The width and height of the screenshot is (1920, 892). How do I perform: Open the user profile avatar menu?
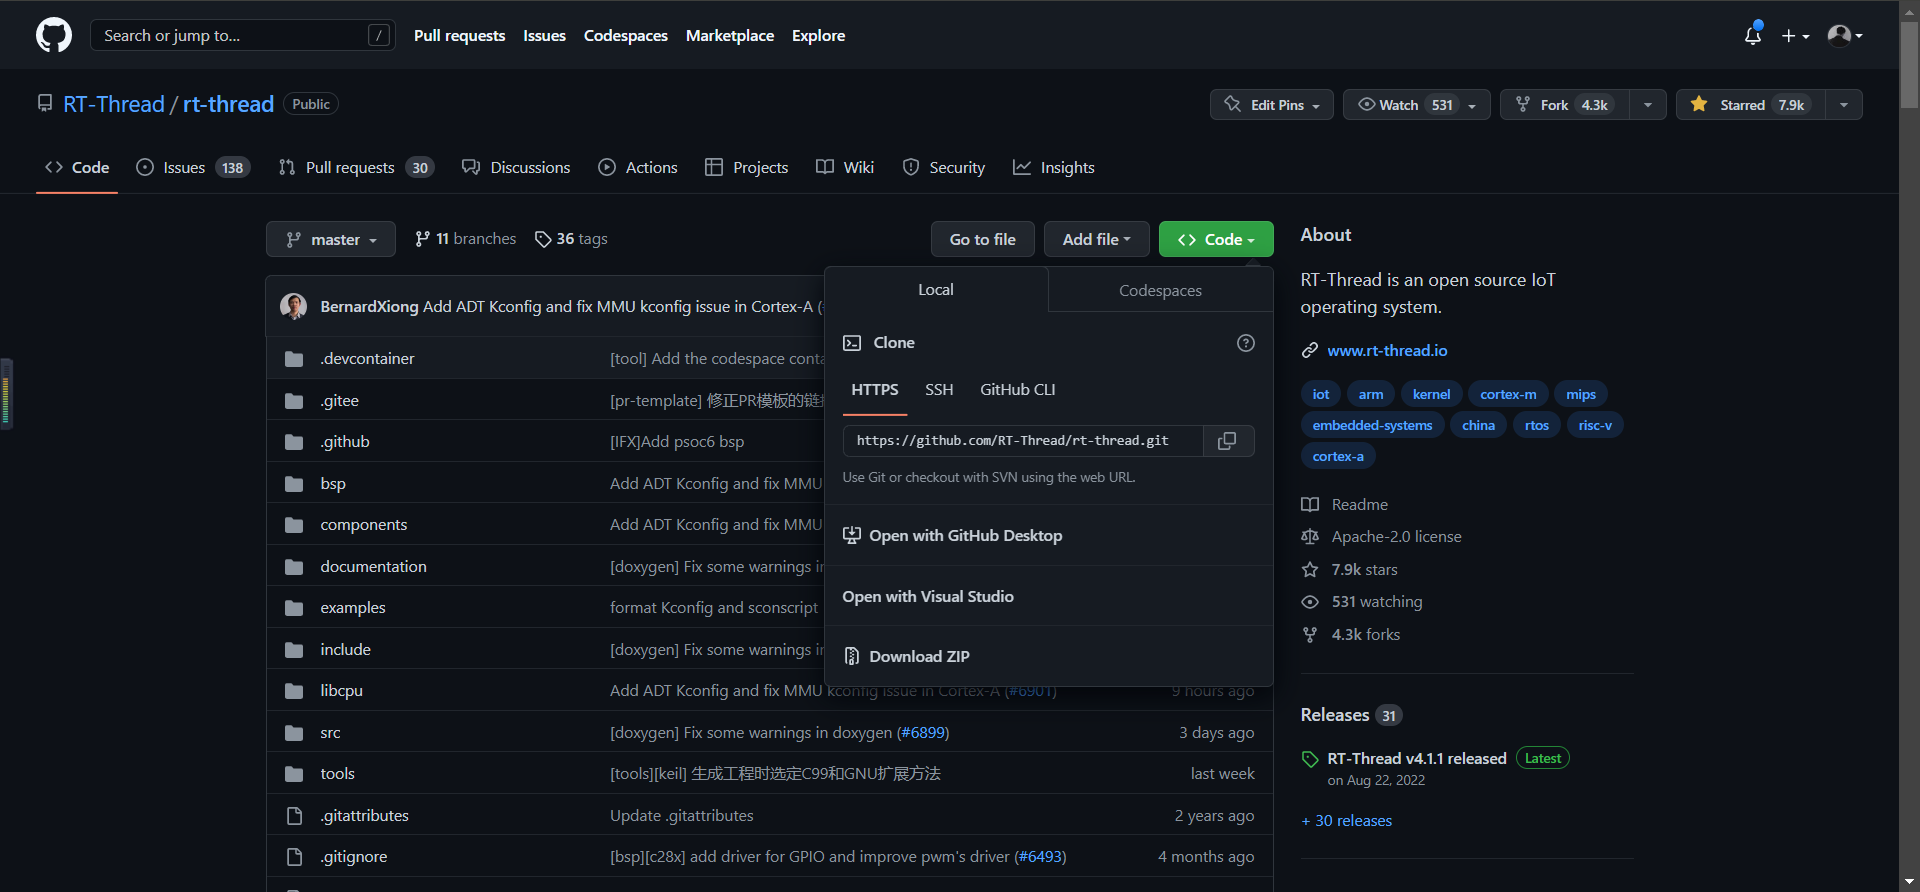1845,35
